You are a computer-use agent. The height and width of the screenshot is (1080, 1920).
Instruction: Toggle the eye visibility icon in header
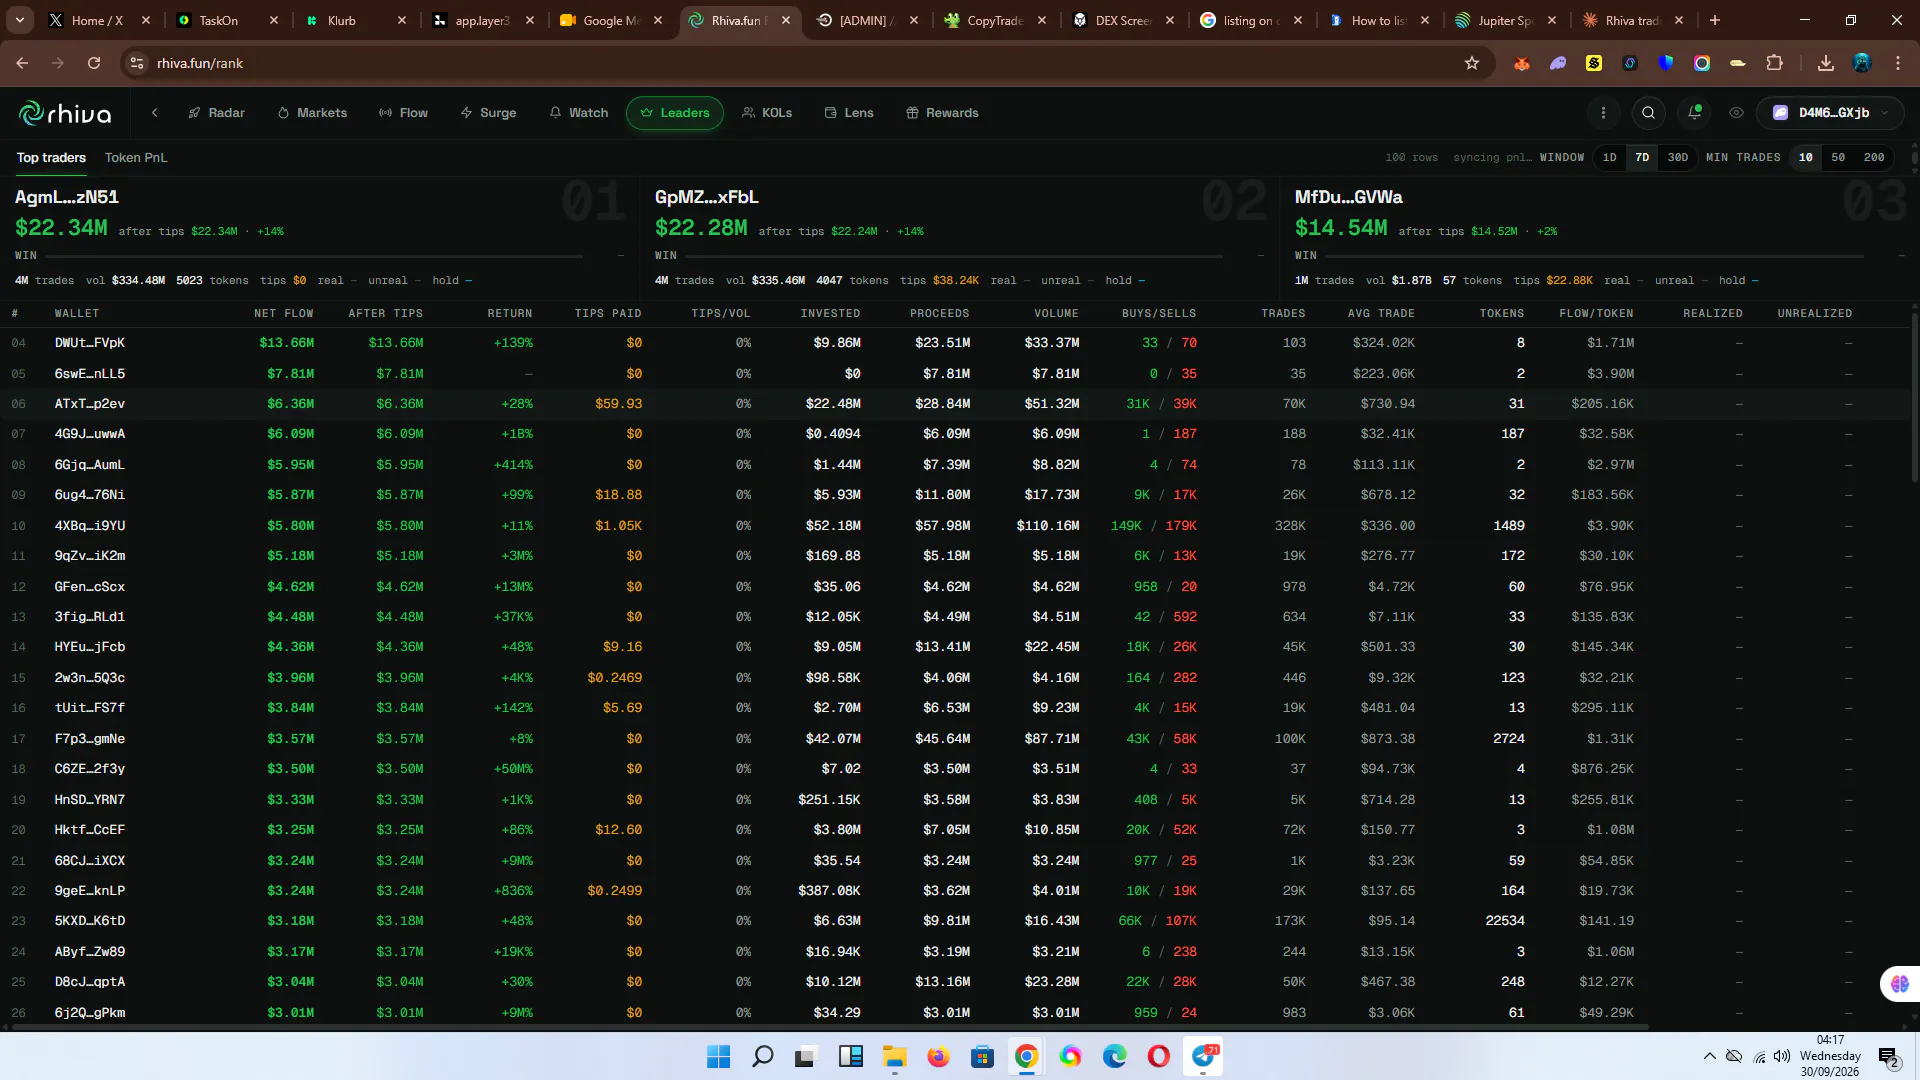click(x=1736, y=113)
